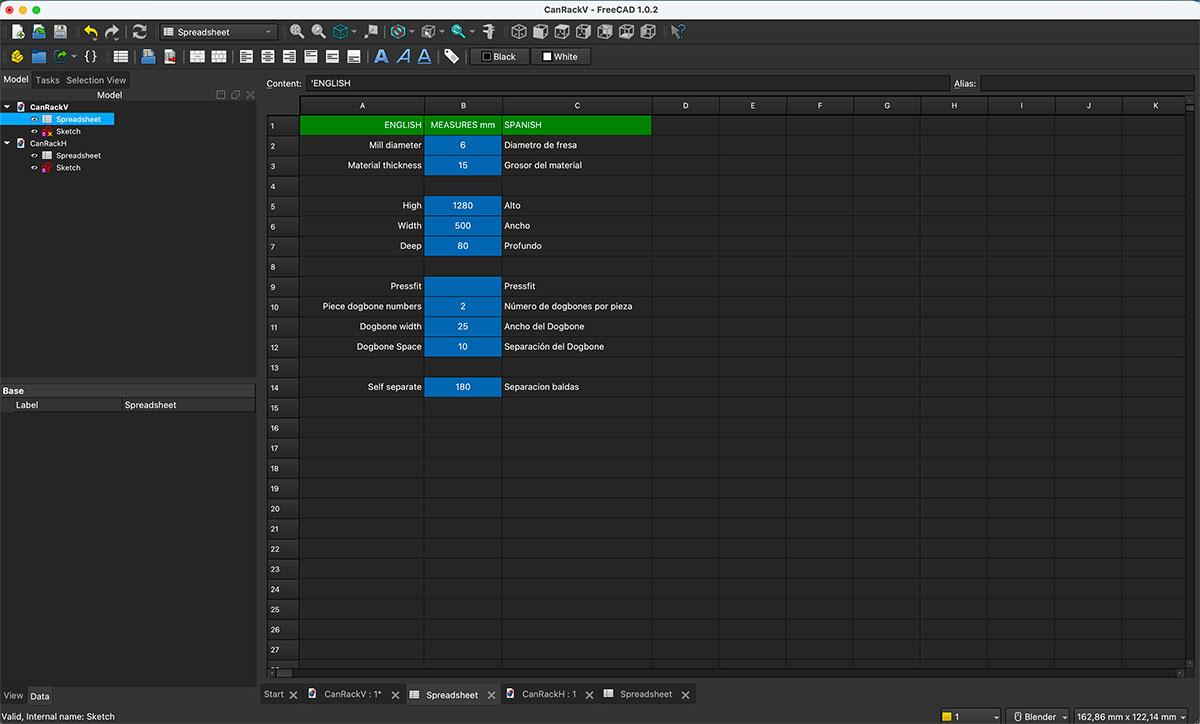Apply italic text style icon
The width and height of the screenshot is (1200, 724).
(403, 57)
